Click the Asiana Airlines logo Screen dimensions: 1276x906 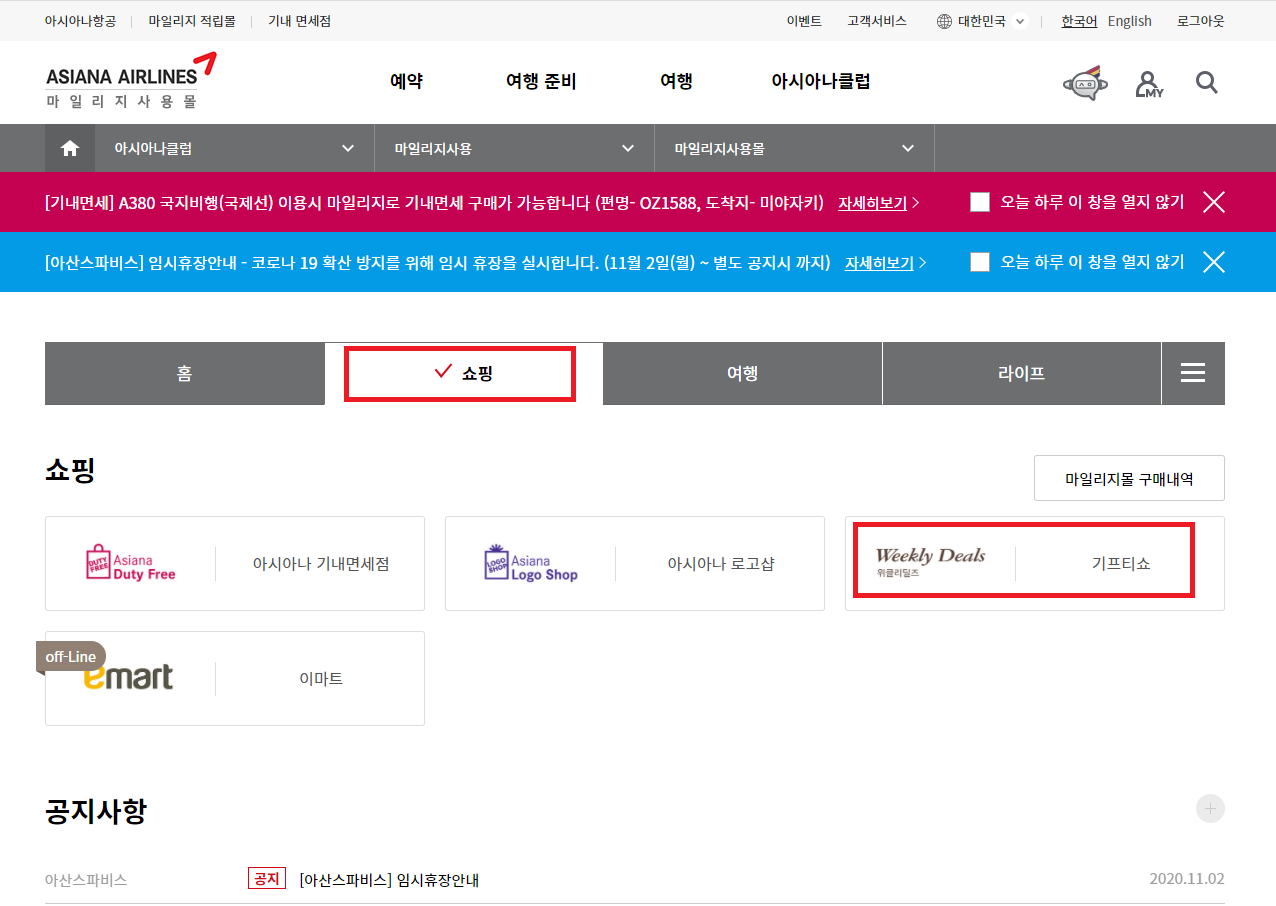[x=131, y=80]
